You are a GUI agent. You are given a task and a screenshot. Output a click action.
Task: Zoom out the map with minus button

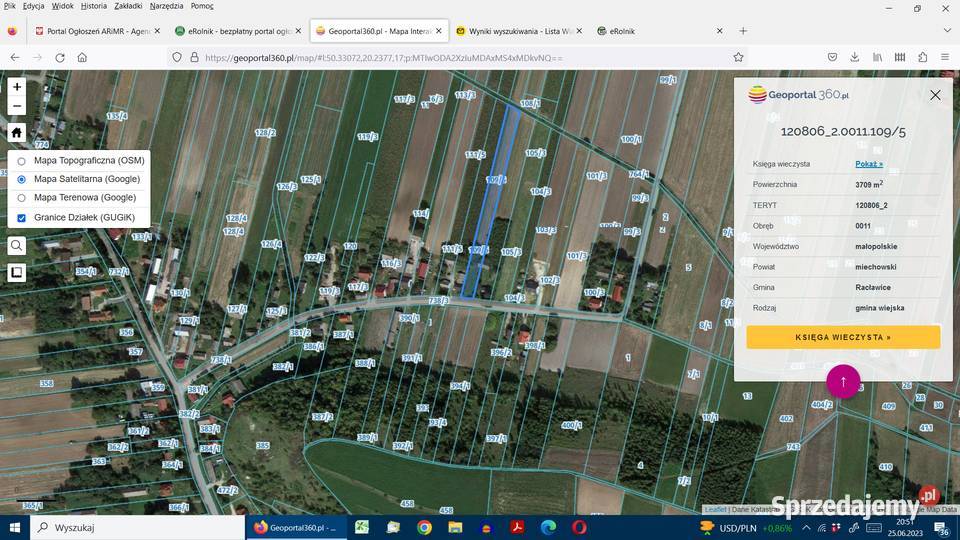[17, 106]
